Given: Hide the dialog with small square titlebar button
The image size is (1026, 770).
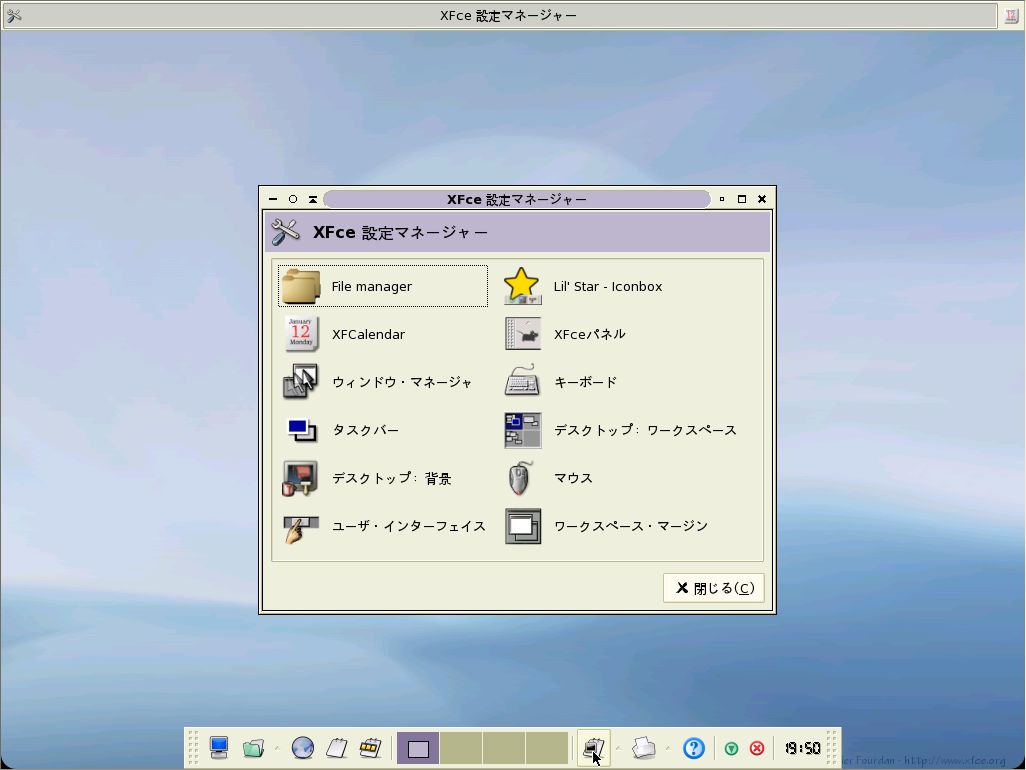Looking at the screenshot, I should pyautogui.click(x=722, y=199).
